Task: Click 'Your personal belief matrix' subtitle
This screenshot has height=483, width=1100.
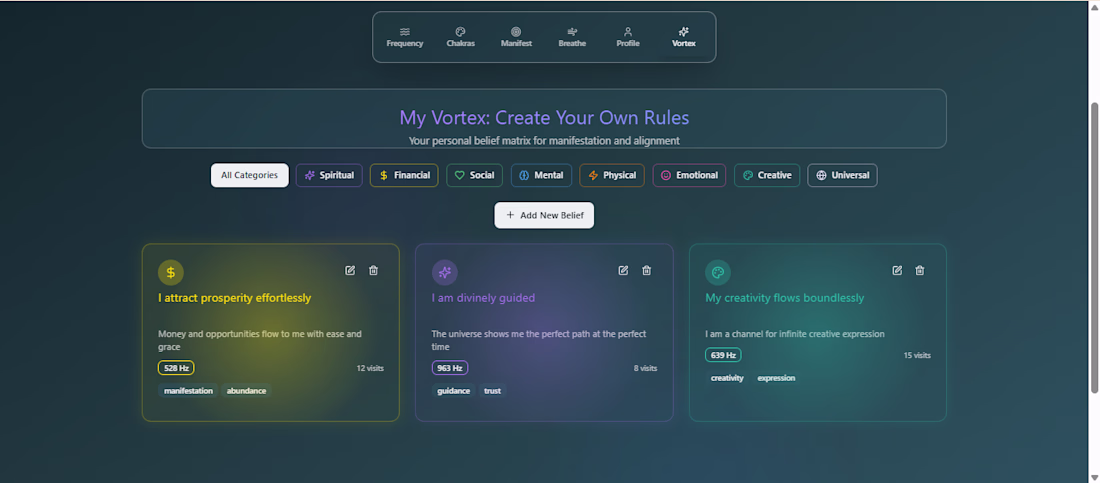Action: click(x=544, y=140)
